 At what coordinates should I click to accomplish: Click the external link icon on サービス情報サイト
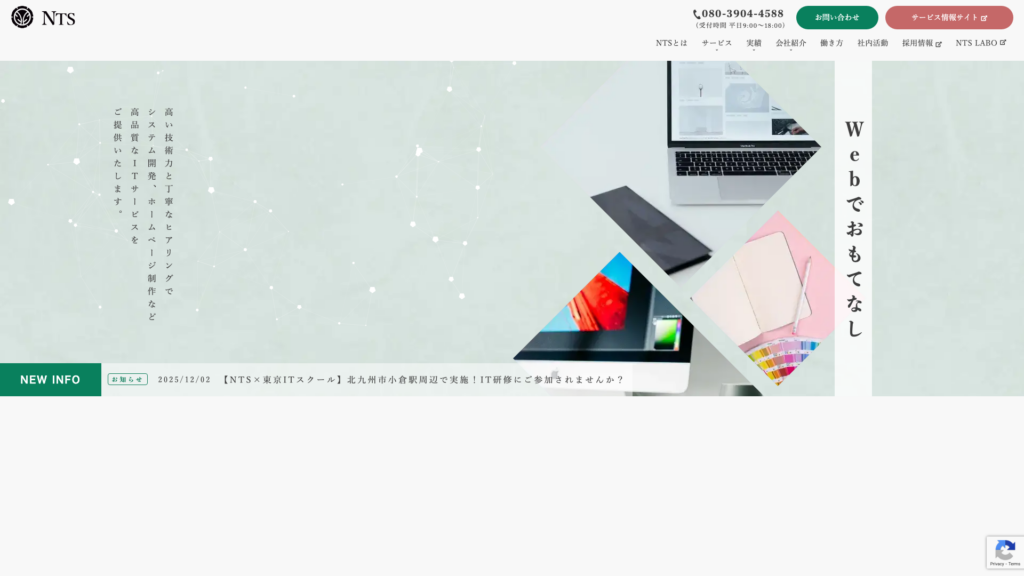tap(984, 18)
